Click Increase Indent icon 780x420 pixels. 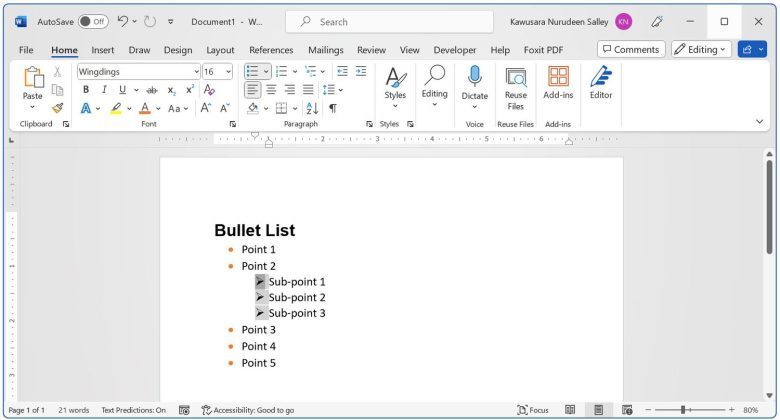tap(361, 72)
